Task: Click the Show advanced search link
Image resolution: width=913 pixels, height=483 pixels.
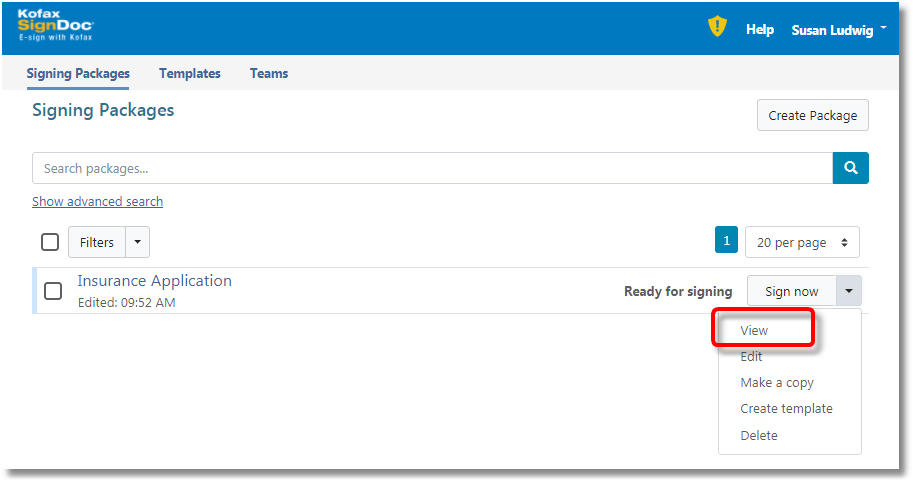Action: [97, 201]
